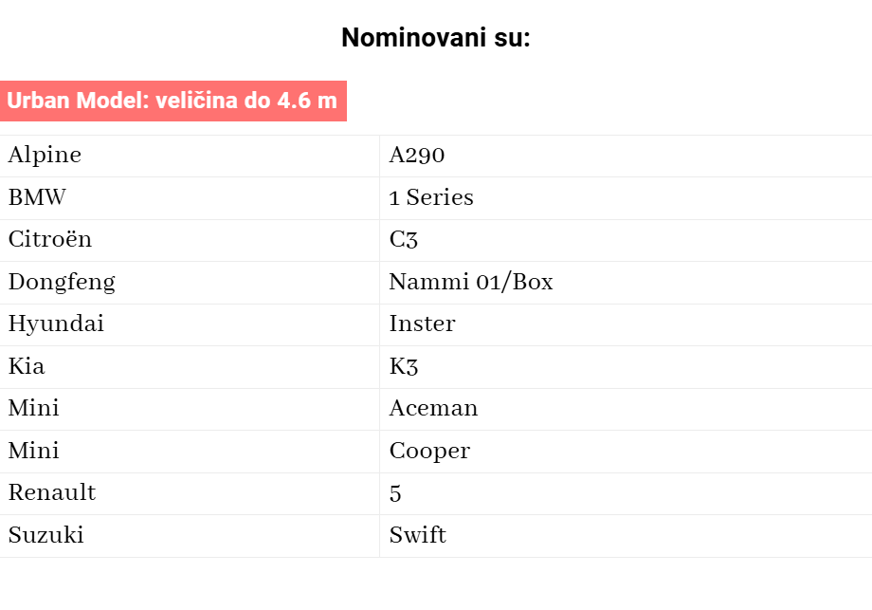Select the A290 model cell
The image size is (872, 610).
626,156
